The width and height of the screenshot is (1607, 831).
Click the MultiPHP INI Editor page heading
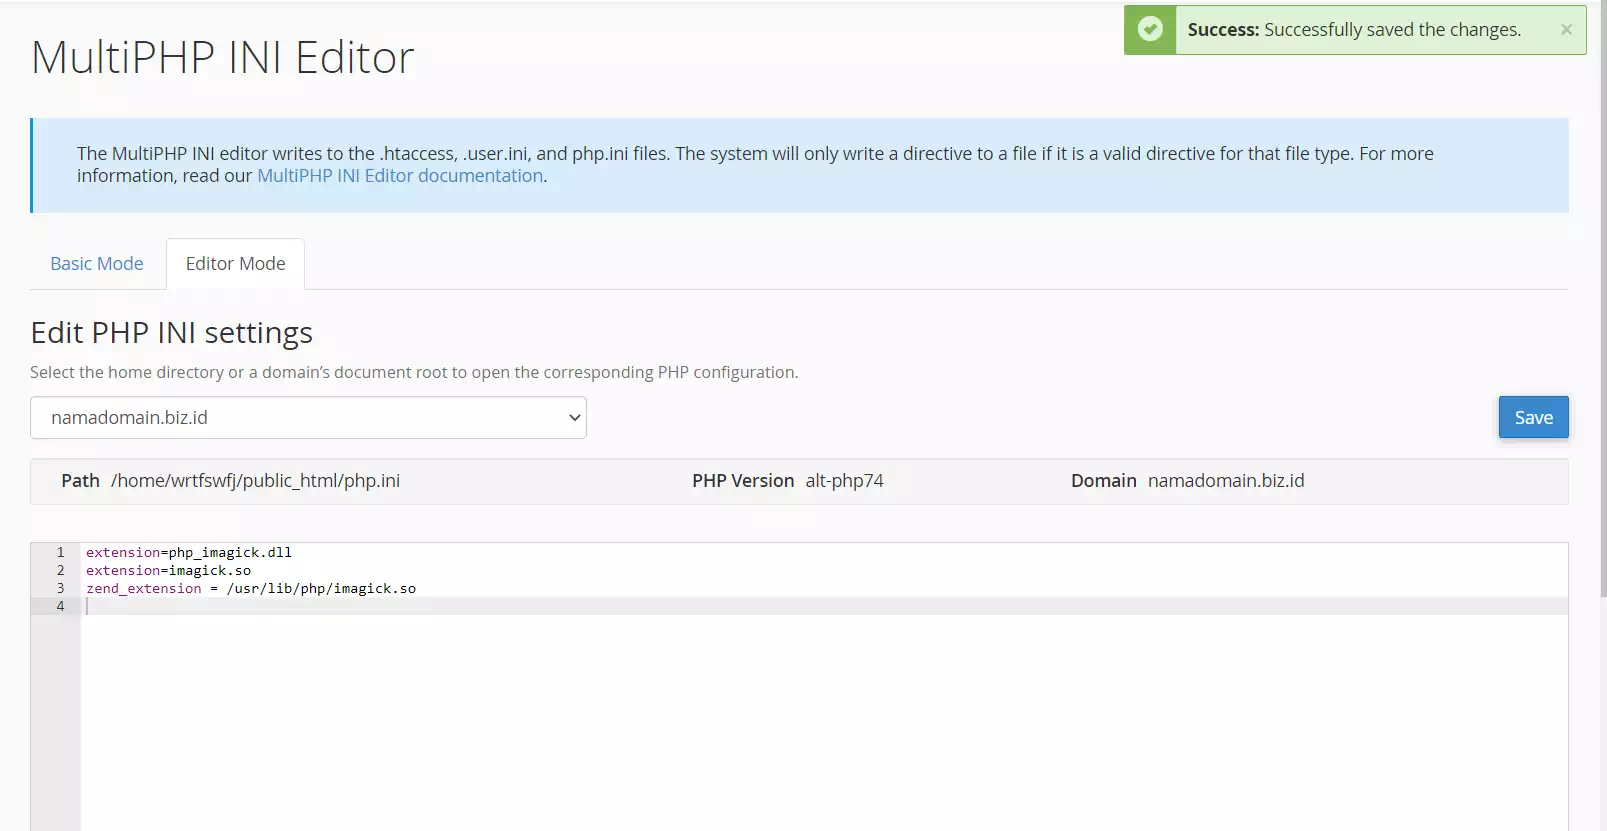pyautogui.click(x=223, y=57)
